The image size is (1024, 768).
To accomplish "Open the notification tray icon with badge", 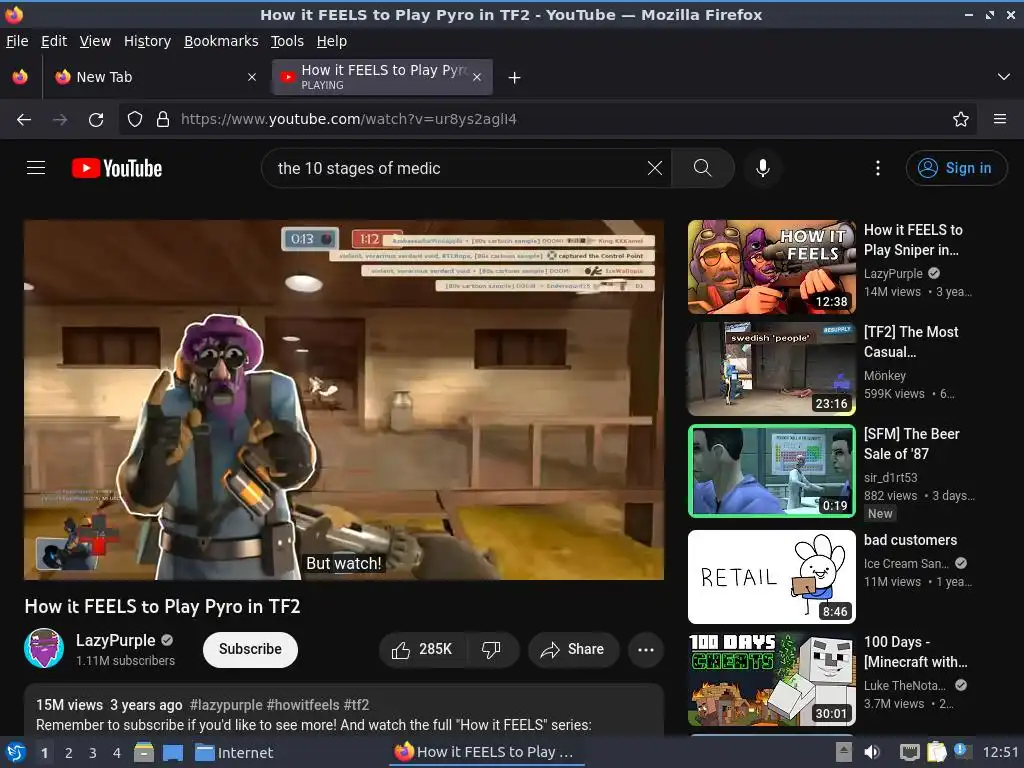I will click(x=963, y=751).
